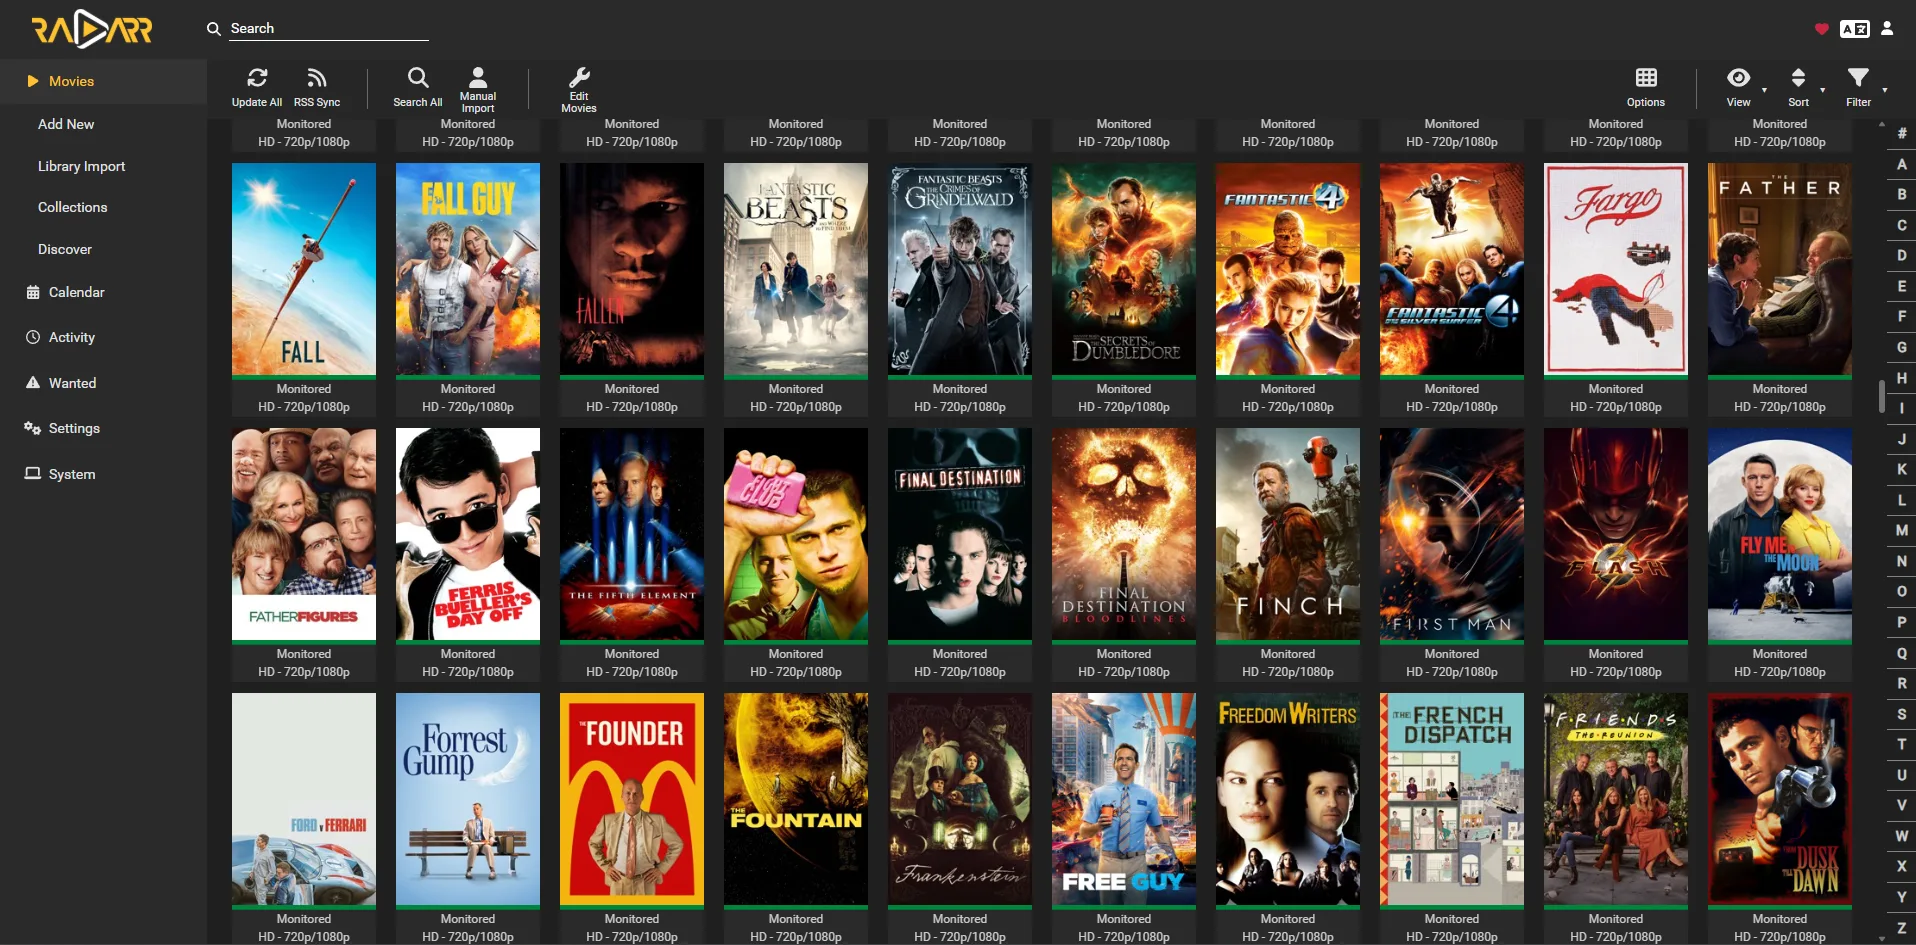The image size is (1916, 945).
Task: Click the red heart donate icon
Action: pos(1822,29)
